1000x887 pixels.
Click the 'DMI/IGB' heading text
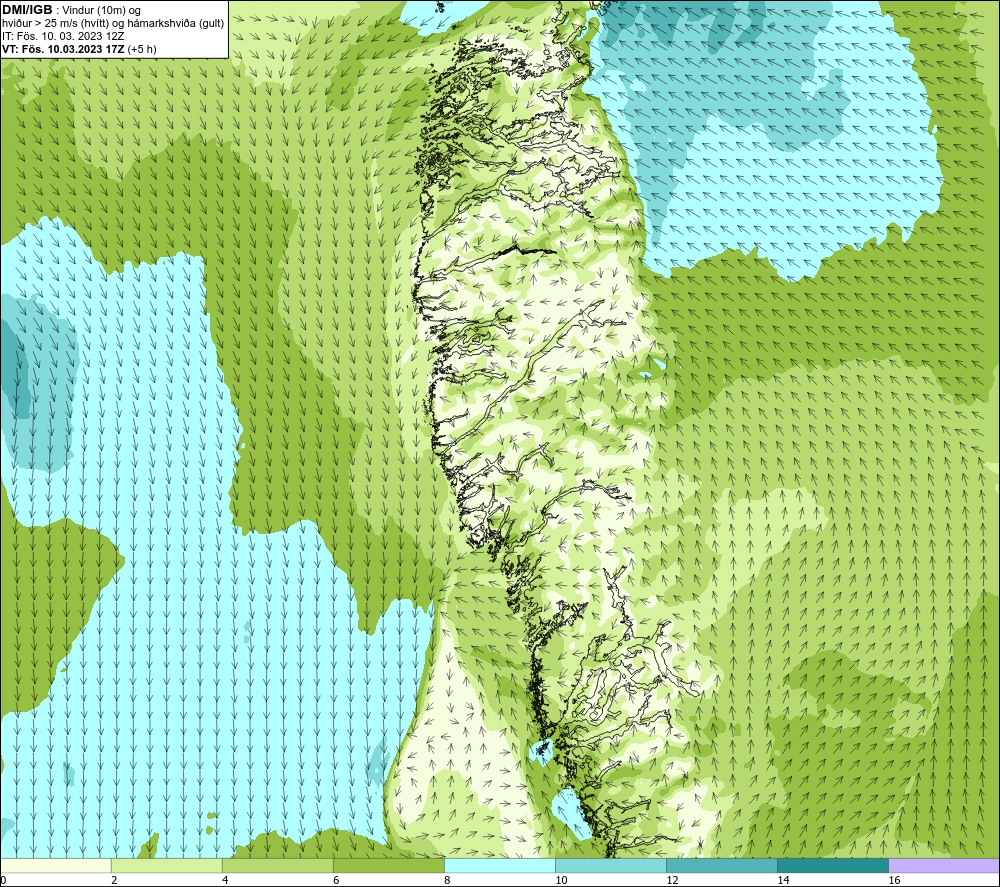click(x=27, y=10)
